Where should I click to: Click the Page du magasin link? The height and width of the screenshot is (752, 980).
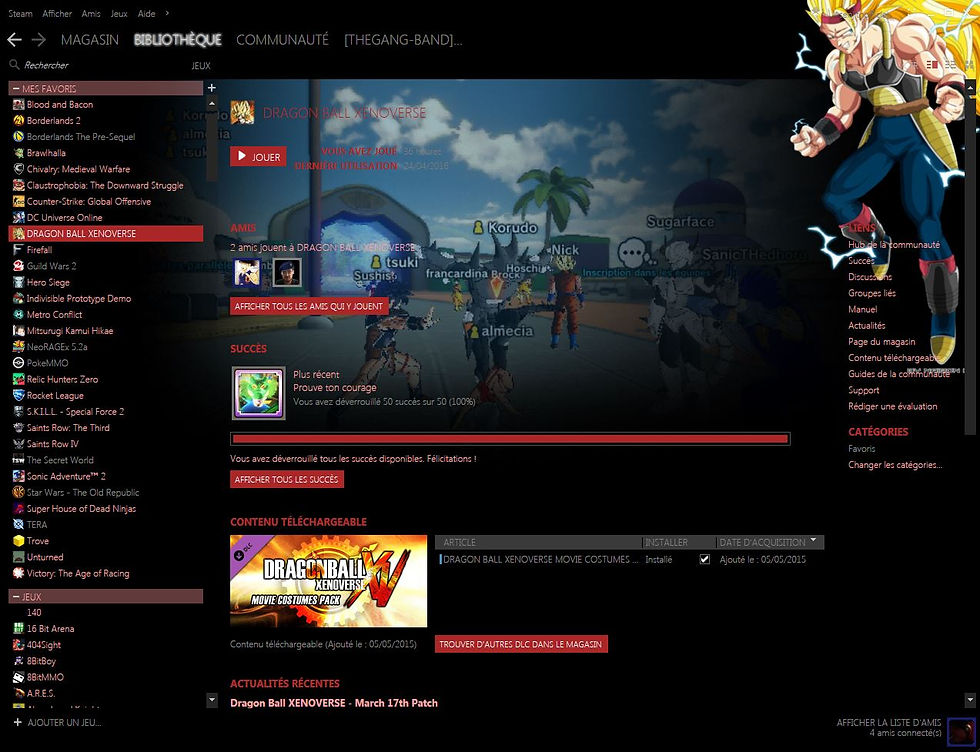[881, 341]
